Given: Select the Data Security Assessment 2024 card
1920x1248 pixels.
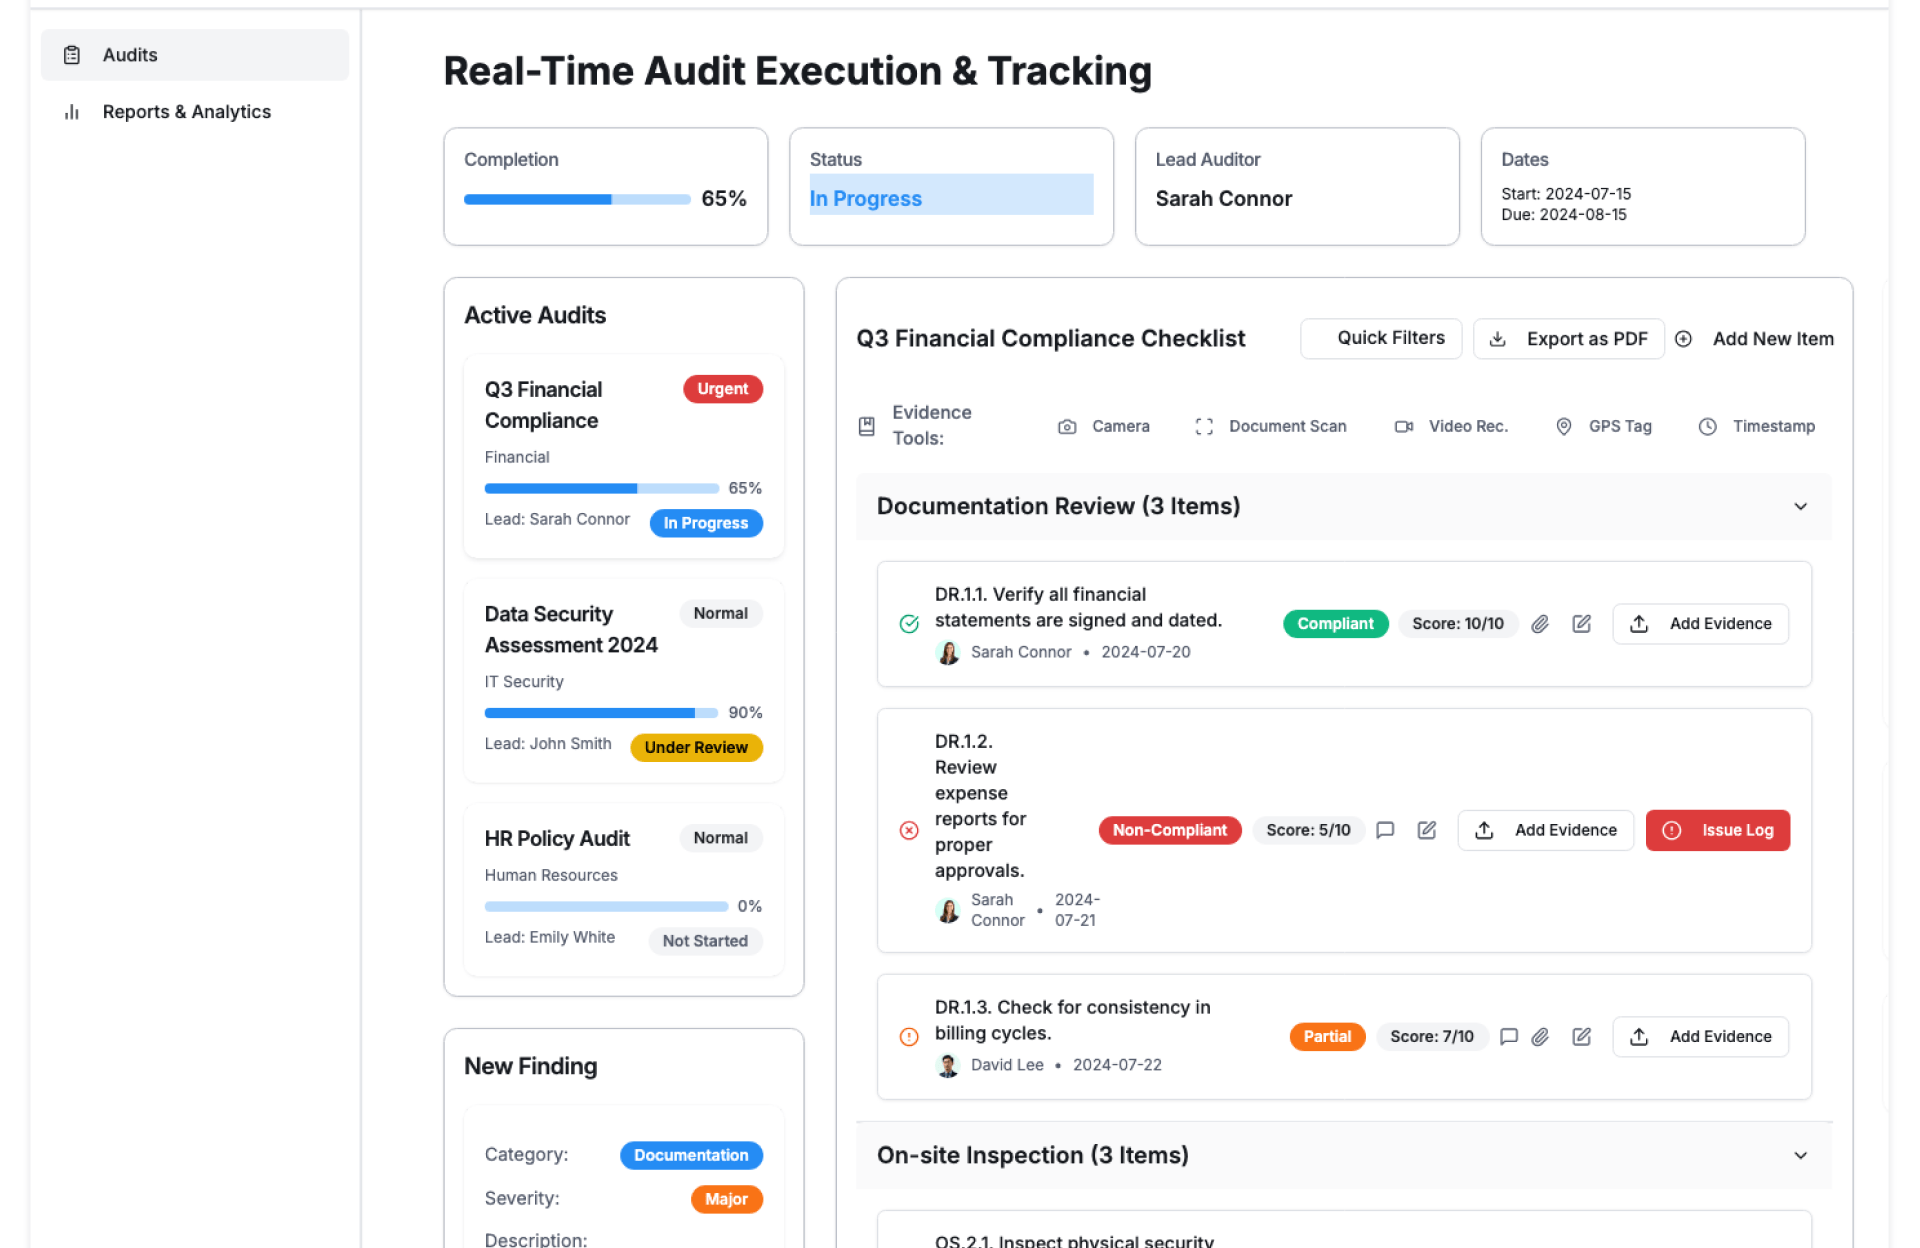Looking at the screenshot, I should (x=623, y=680).
